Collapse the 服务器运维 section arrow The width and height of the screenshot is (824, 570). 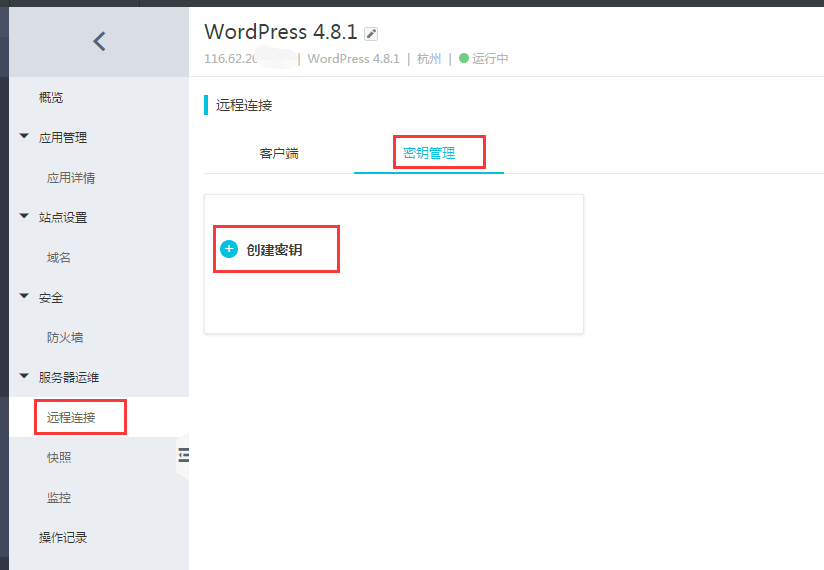click(24, 376)
